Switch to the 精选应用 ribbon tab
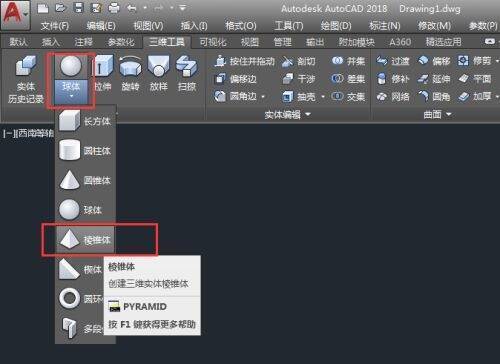The image size is (500, 364). [443, 42]
